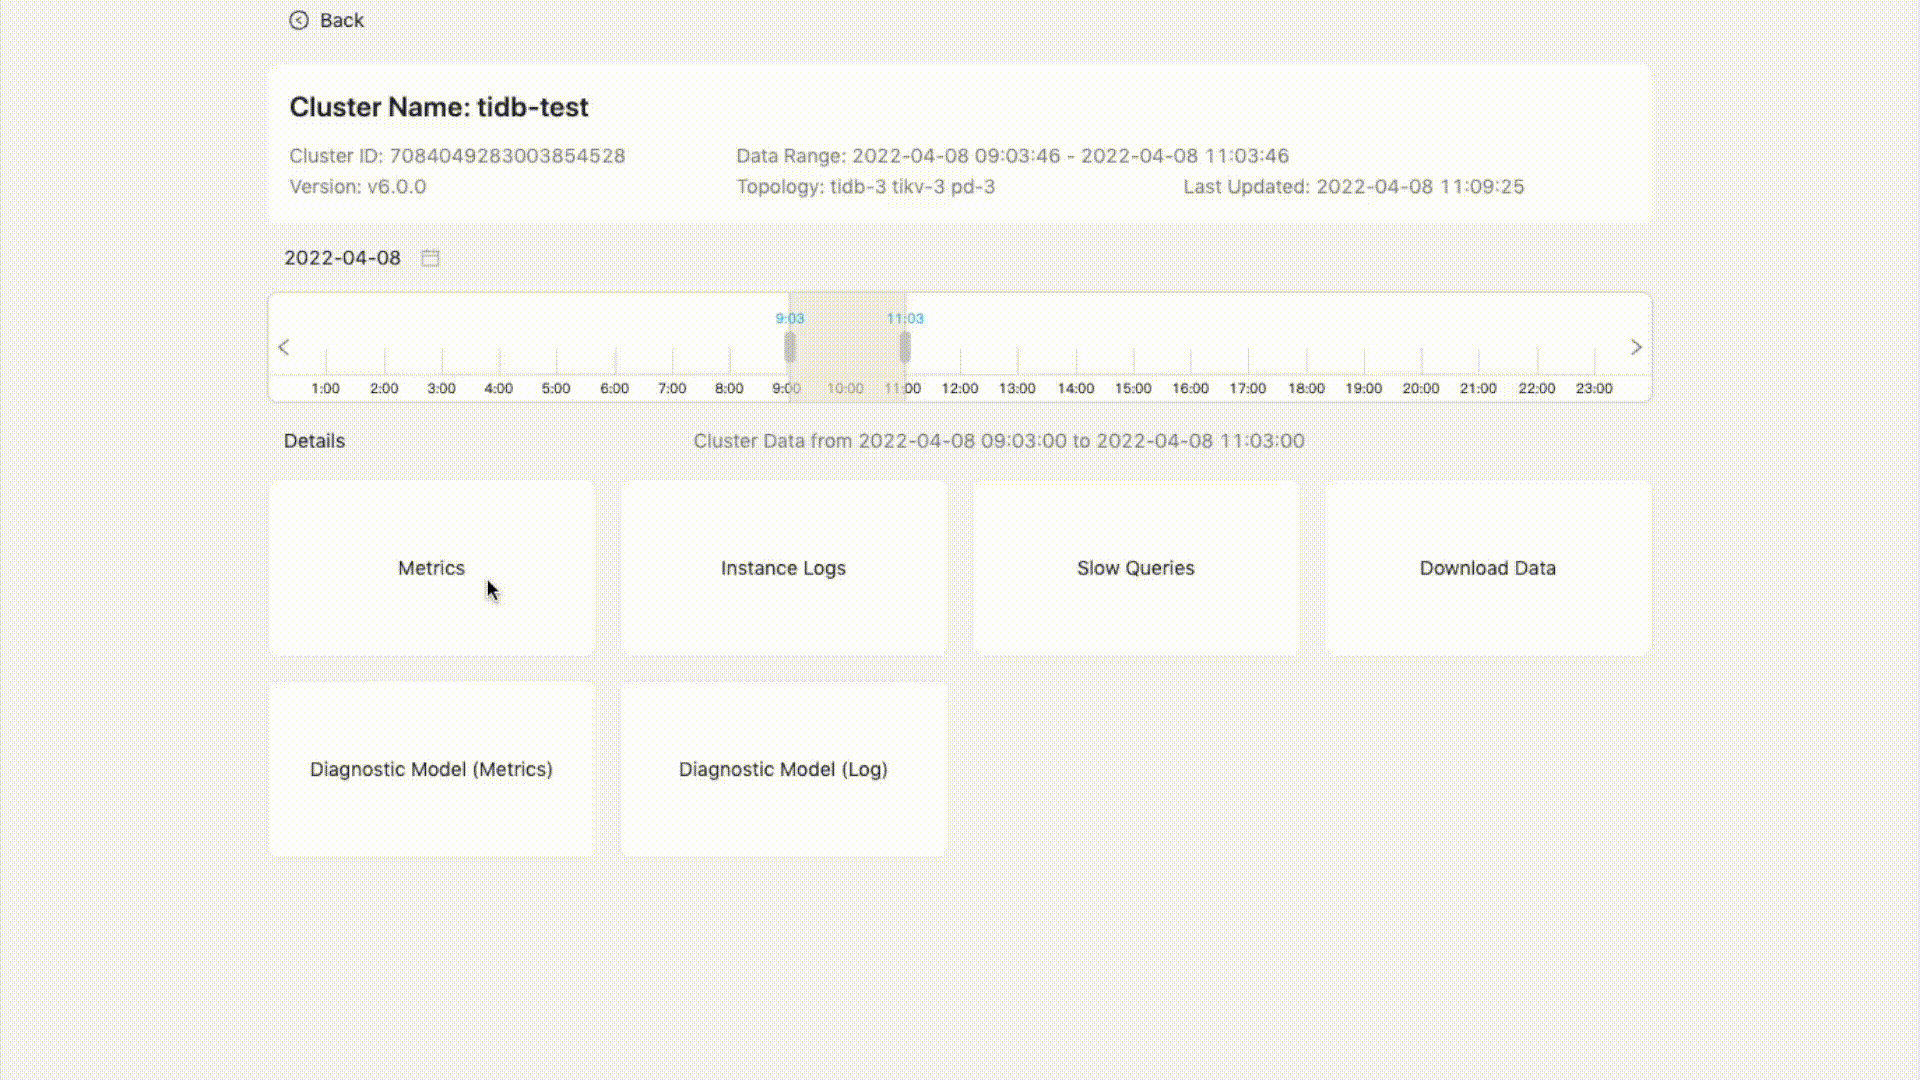
Task: Click the 2022-04-08 date field
Action: click(x=342, y=258)
